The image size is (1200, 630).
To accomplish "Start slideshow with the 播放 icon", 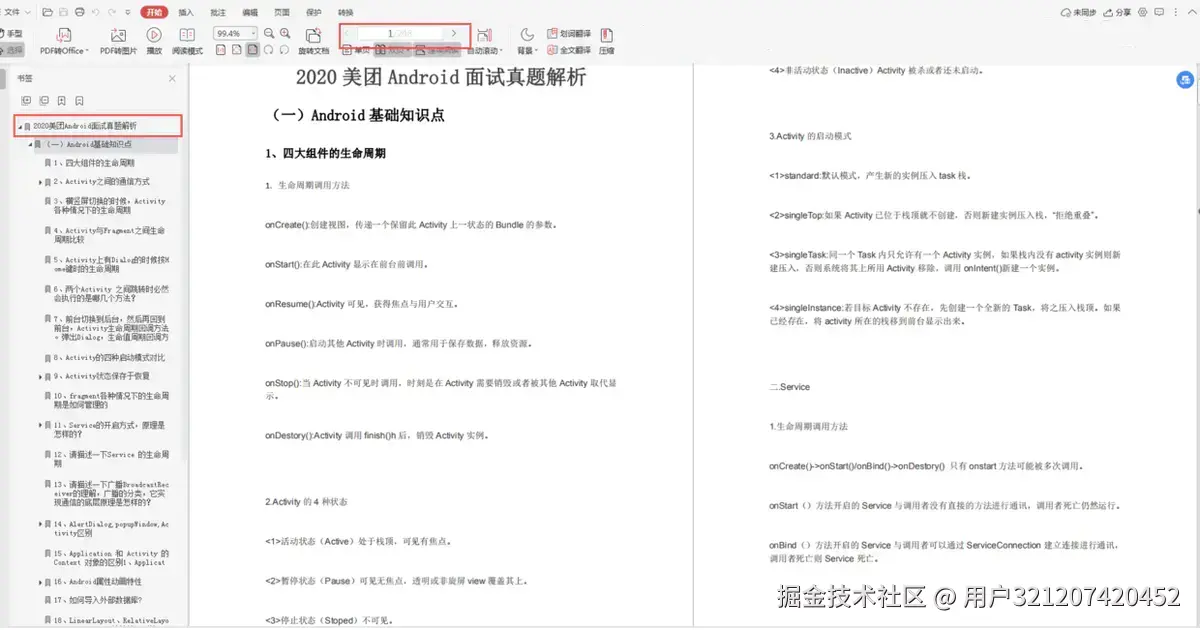I will pyautogui.click(x=154, y=35).
